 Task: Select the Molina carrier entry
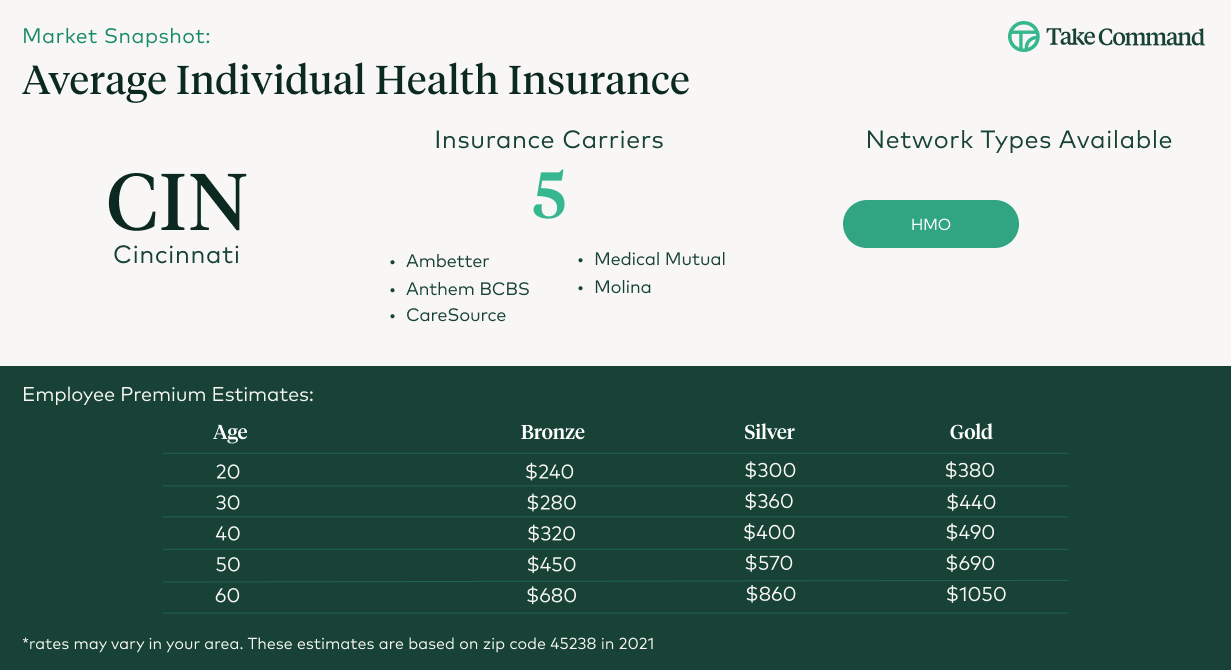coord(622,287)
